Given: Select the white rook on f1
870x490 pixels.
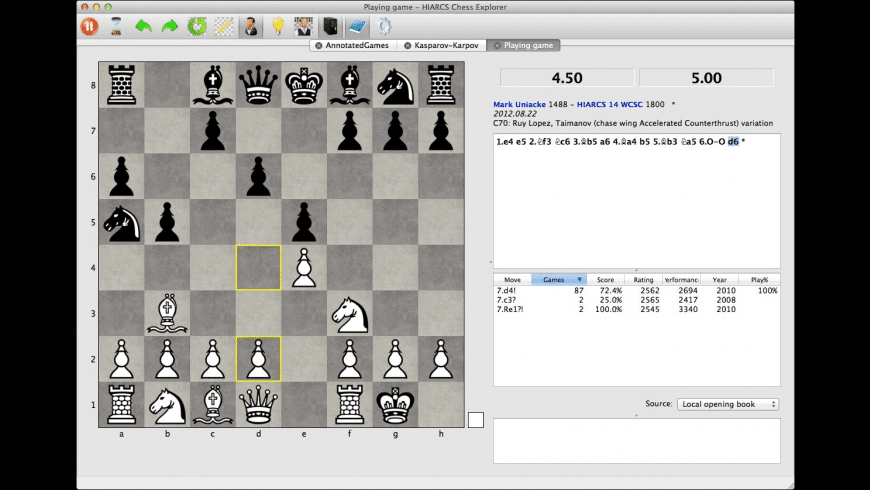Looking at the screenshot, I should coord(350,405).
